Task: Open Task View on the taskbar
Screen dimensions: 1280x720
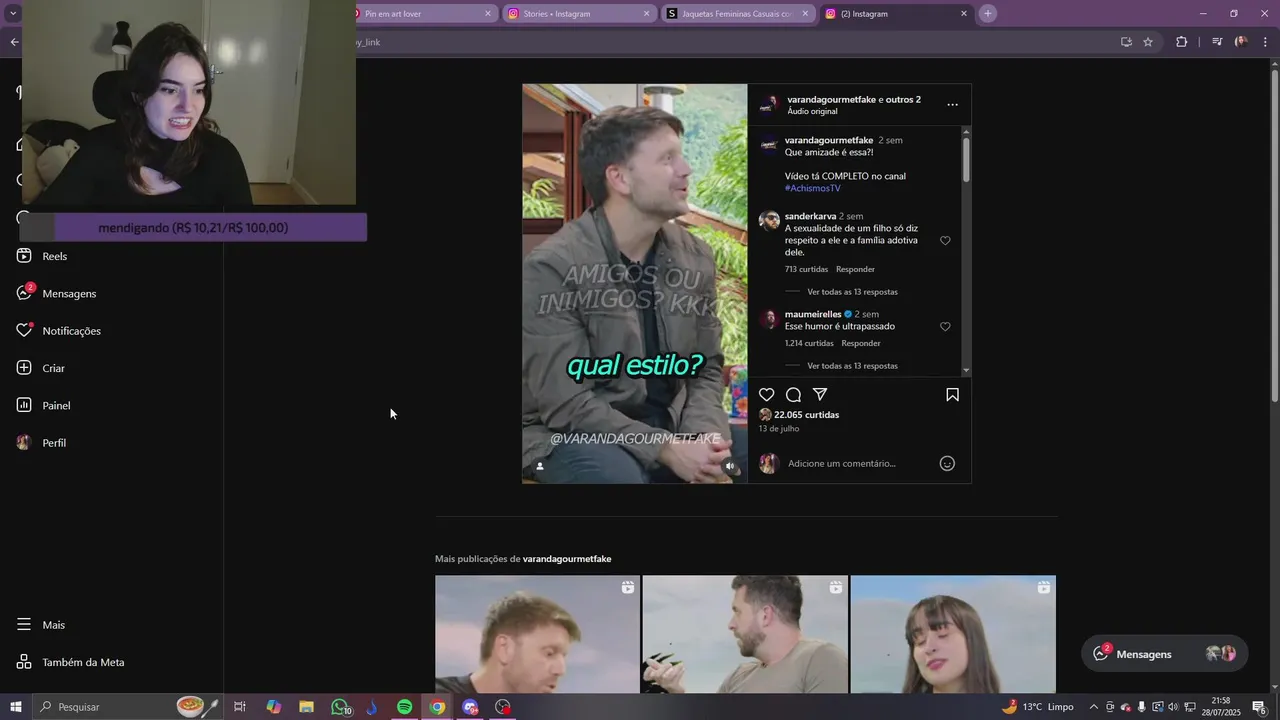Action: coord(240,707)
